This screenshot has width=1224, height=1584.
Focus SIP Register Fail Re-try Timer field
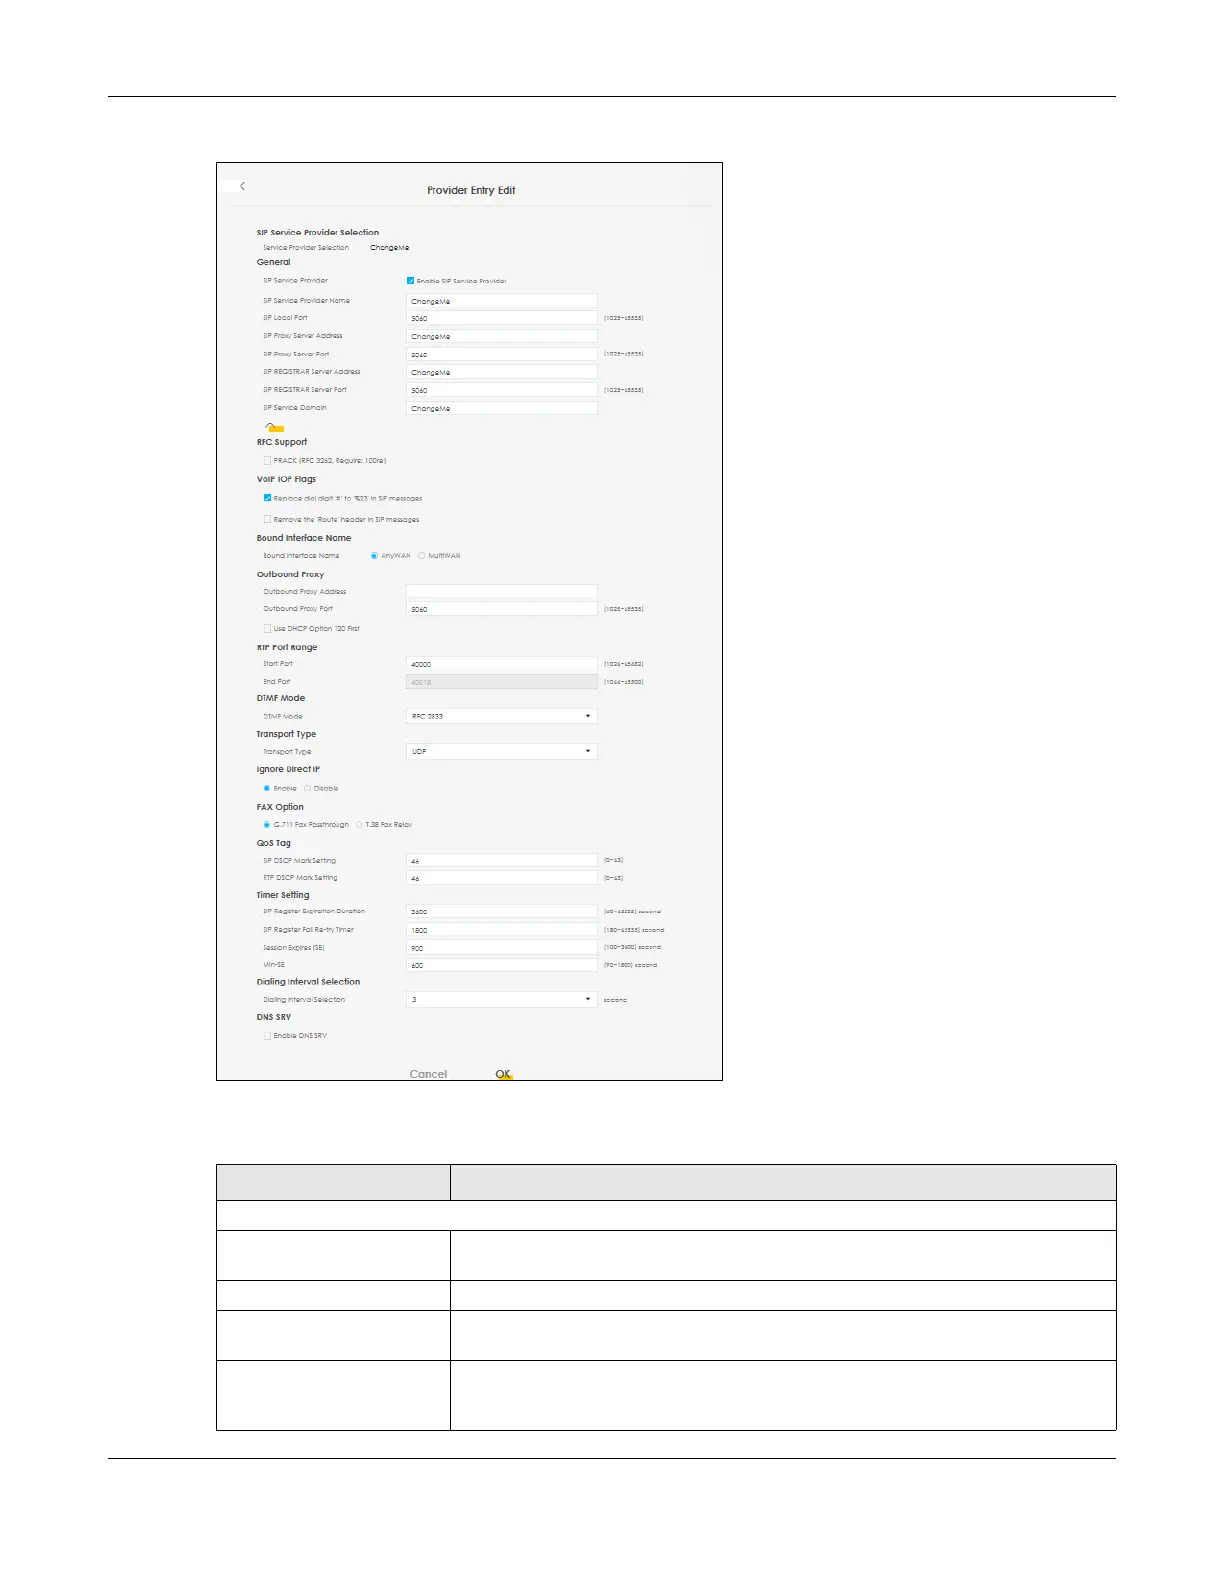502,930
